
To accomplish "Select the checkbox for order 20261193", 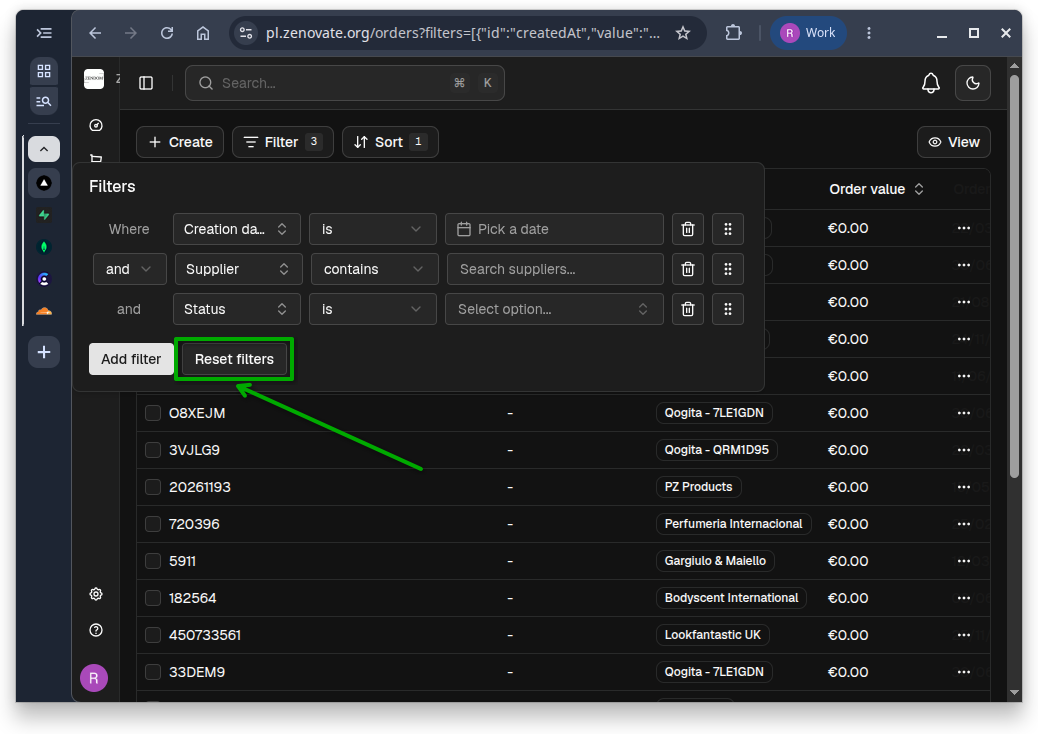I will pyautogui.click(x=153, y=487).
